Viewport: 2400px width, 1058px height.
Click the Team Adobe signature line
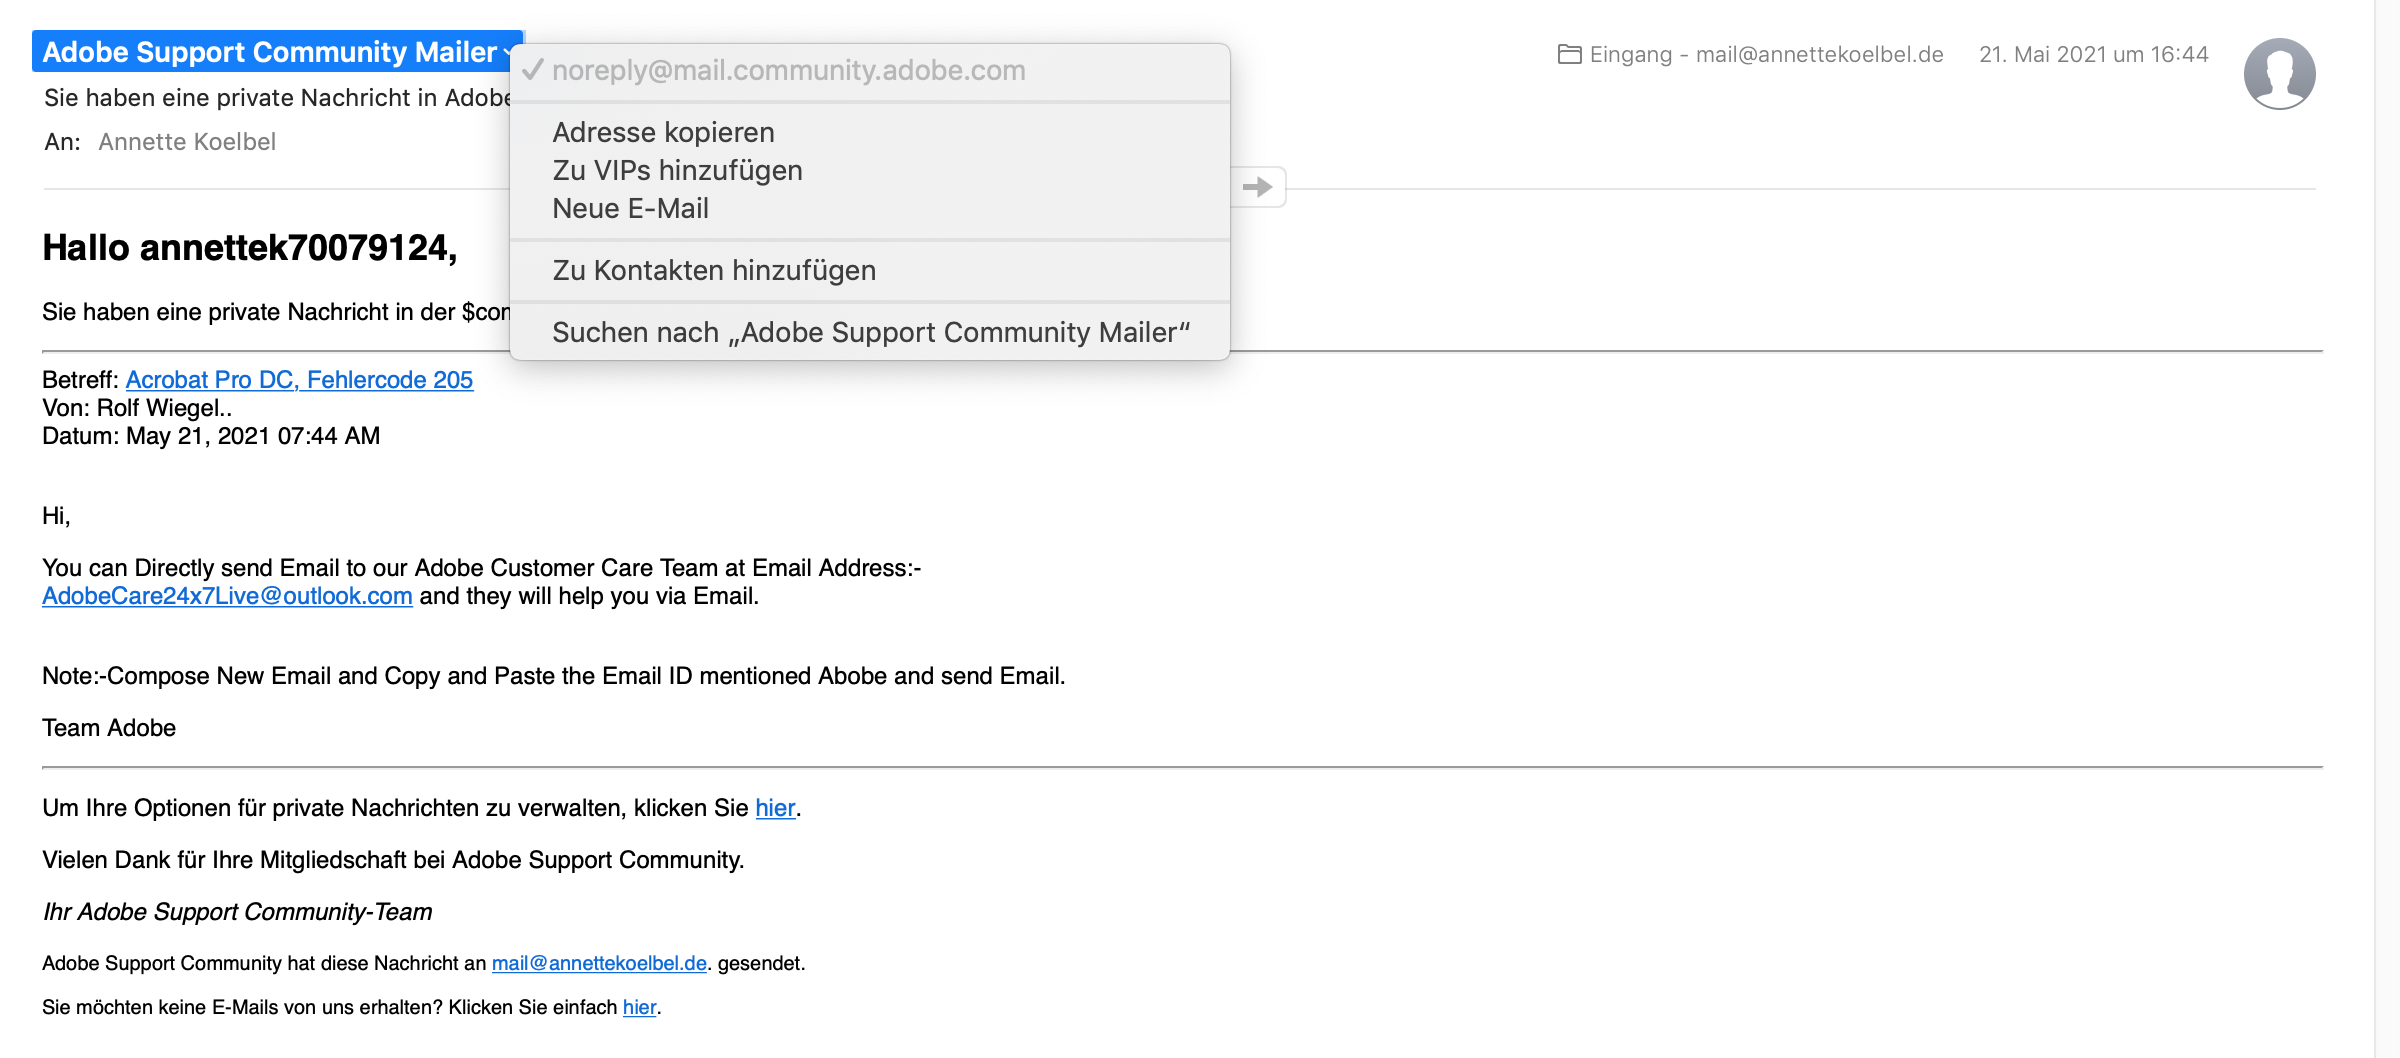pyautogui.click(x=109, y=728)
